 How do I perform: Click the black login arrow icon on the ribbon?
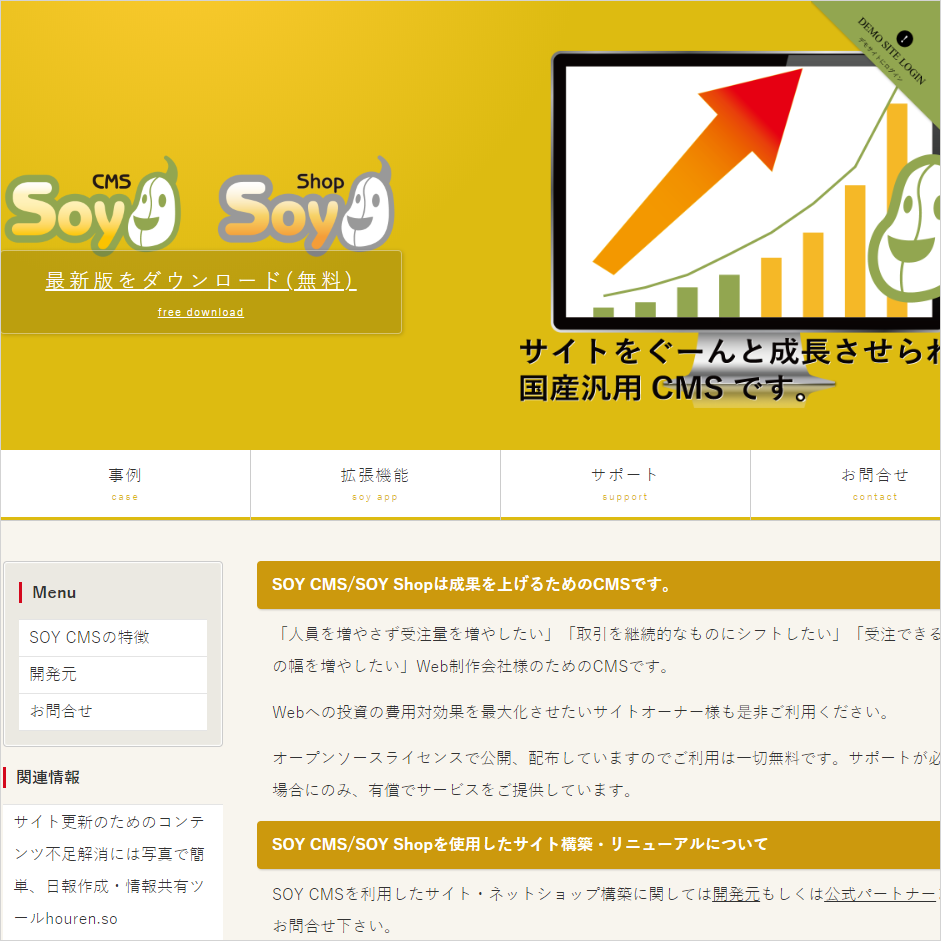point(906,36)
